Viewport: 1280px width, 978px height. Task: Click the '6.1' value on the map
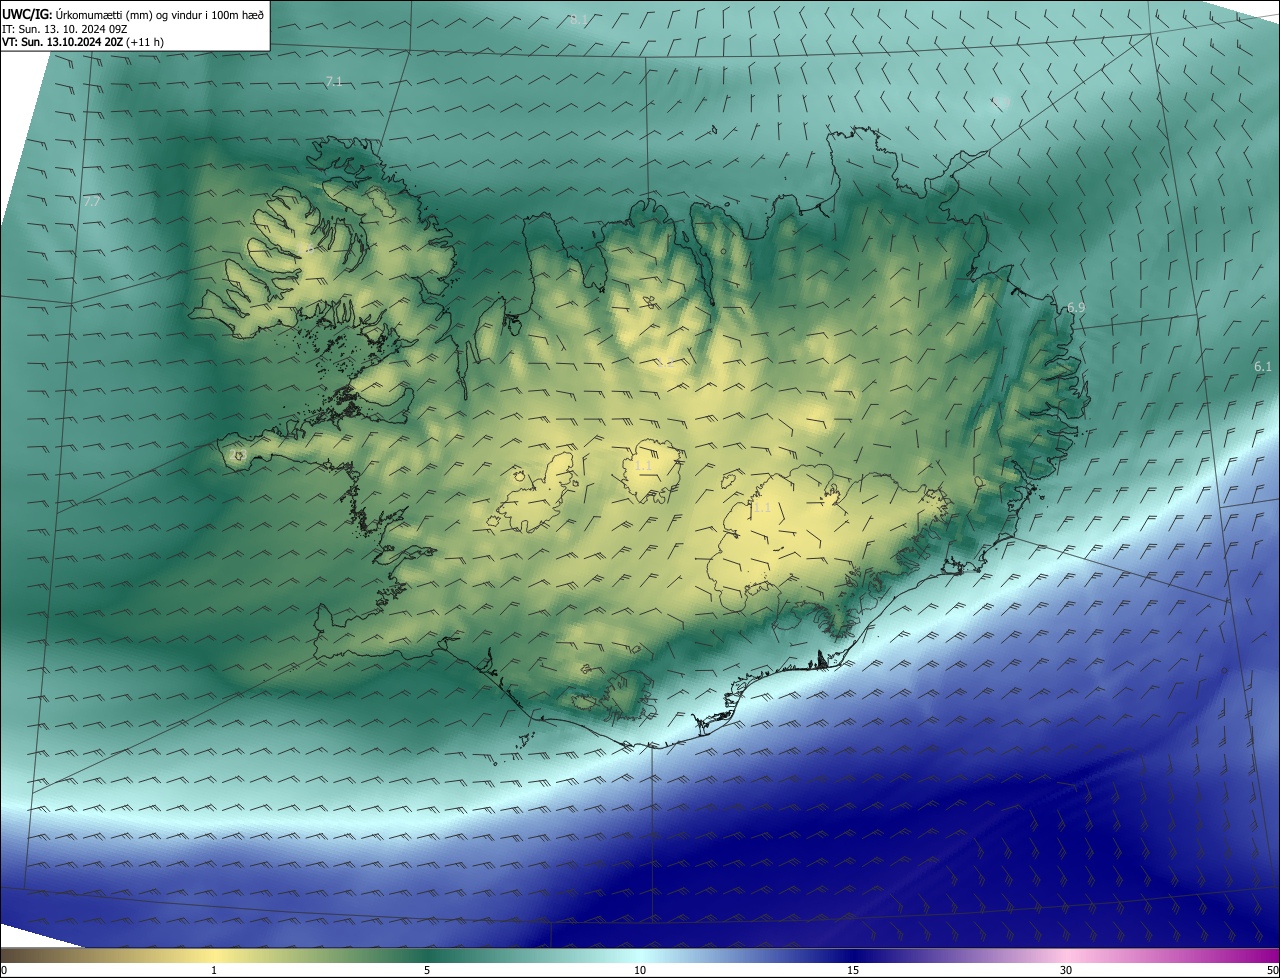click(1263, 366)
